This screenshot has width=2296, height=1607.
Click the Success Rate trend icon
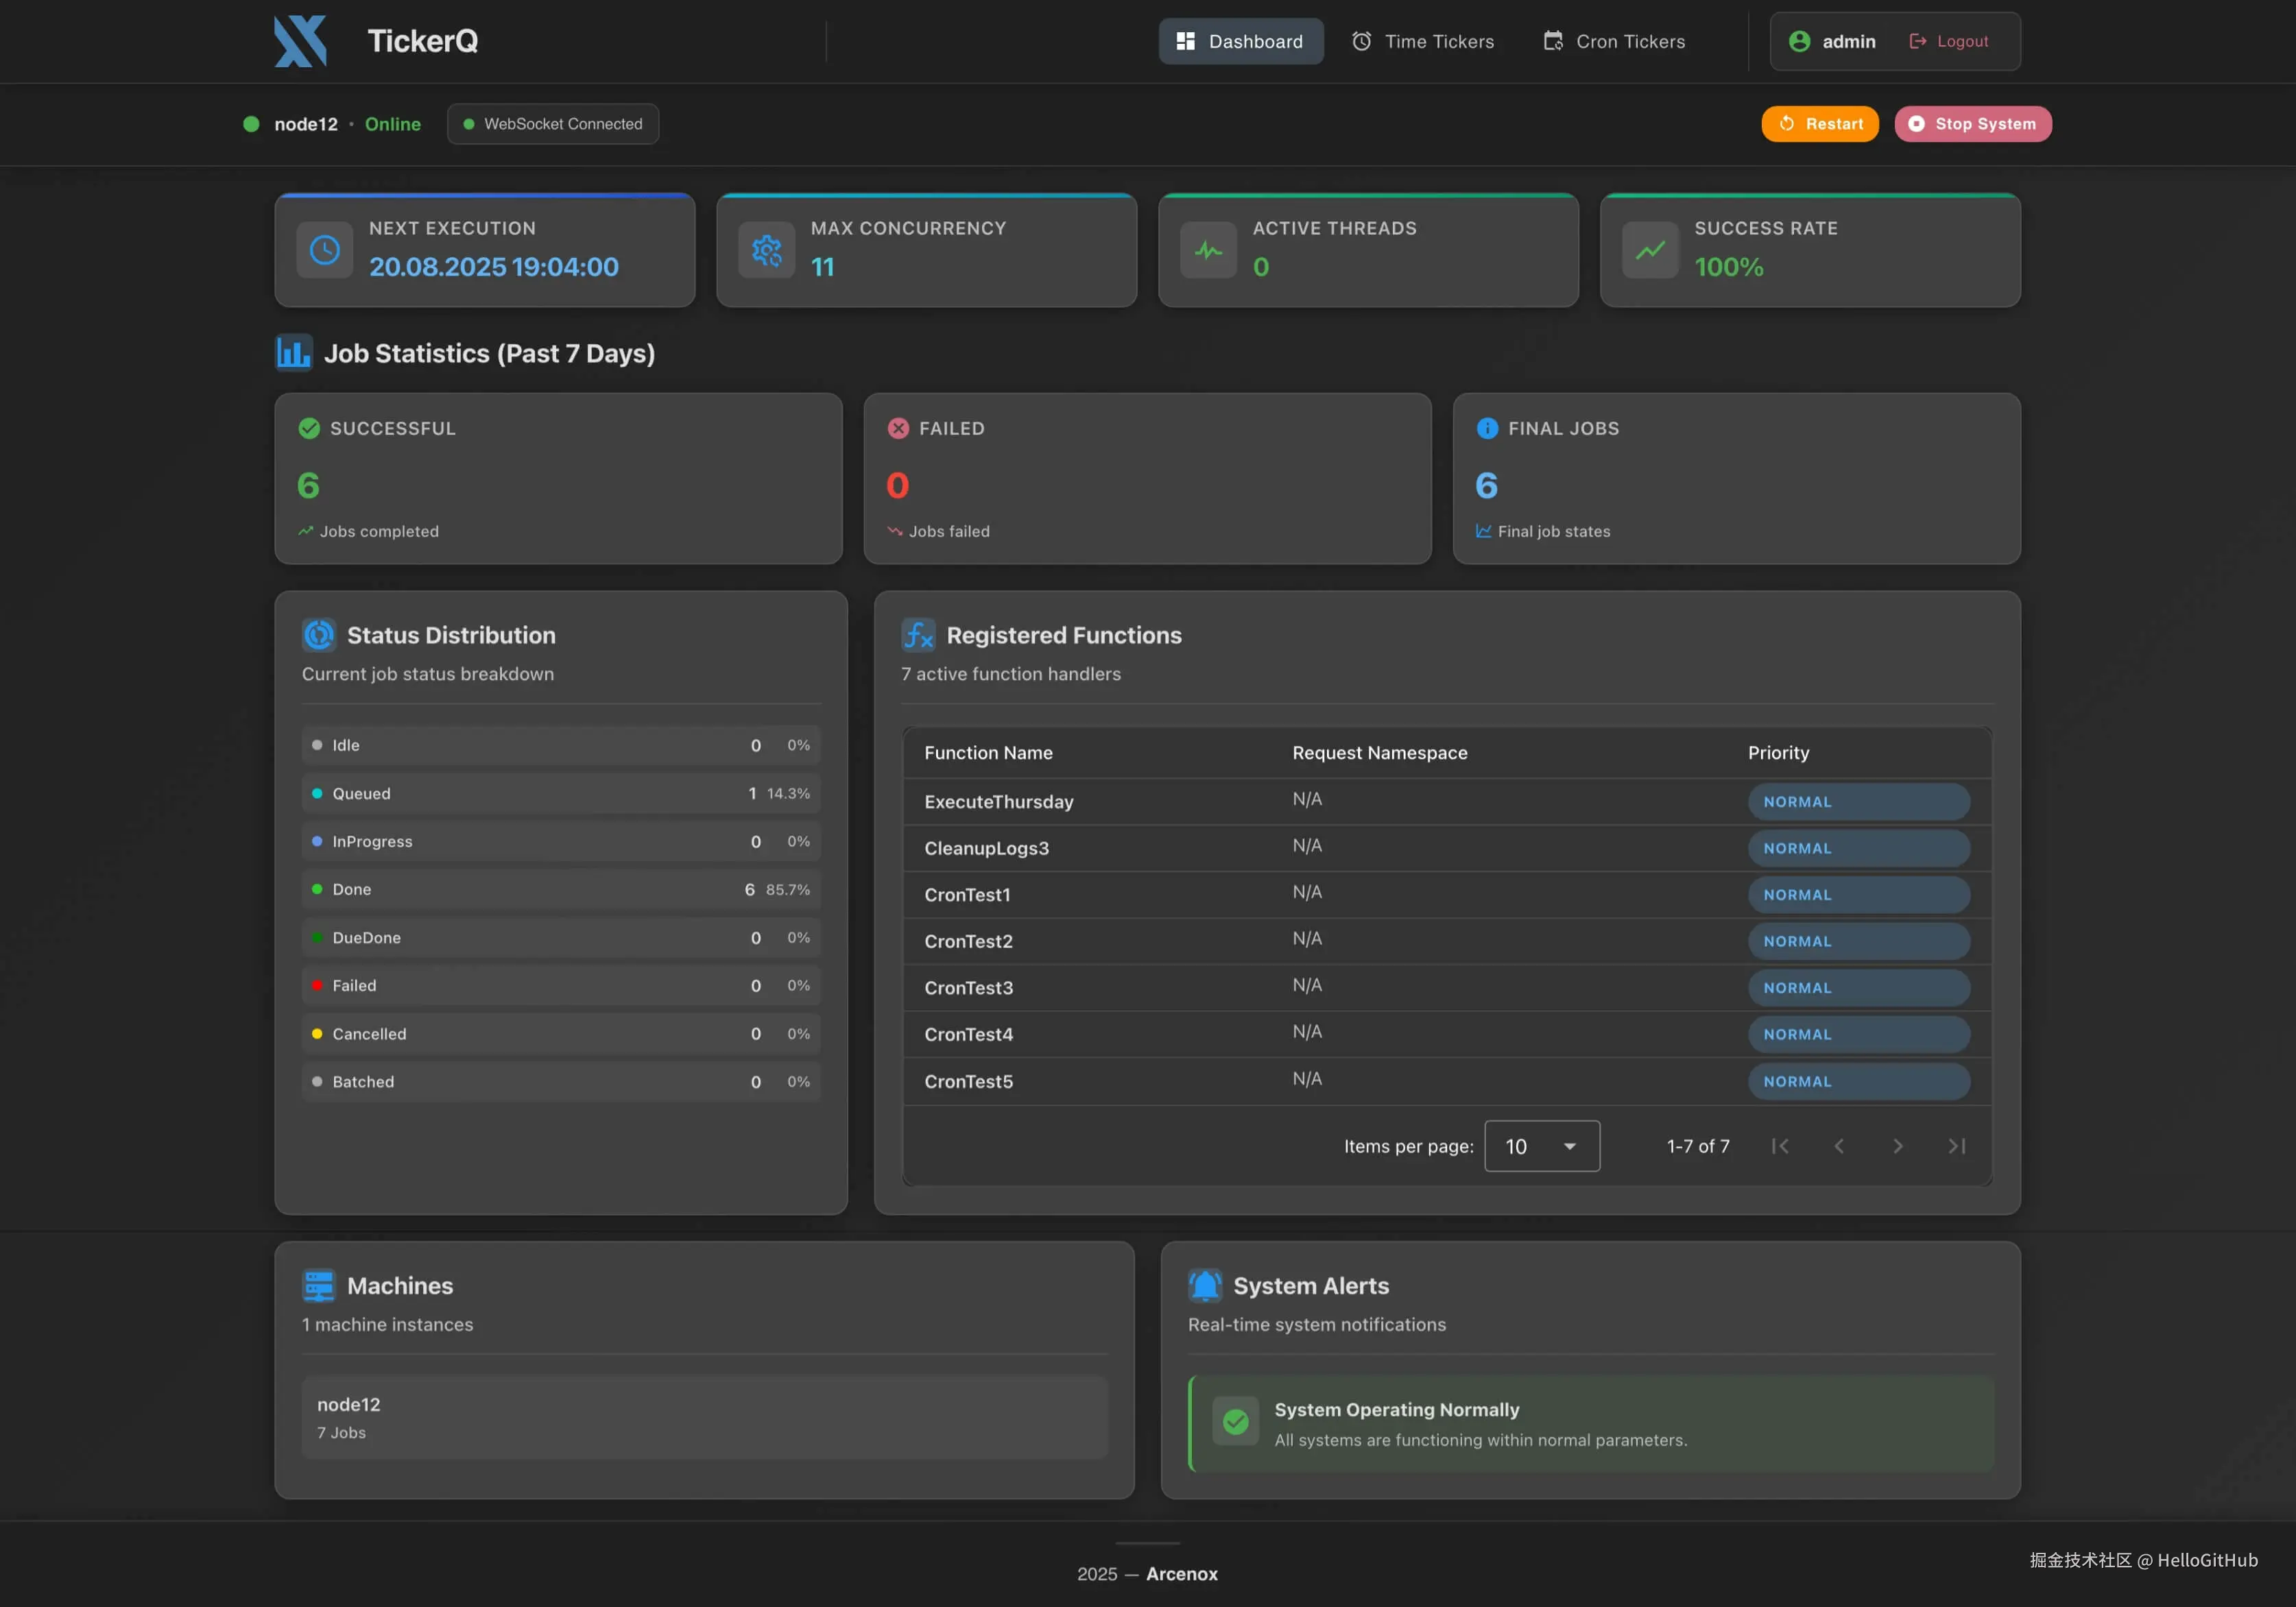point(1650,250)
